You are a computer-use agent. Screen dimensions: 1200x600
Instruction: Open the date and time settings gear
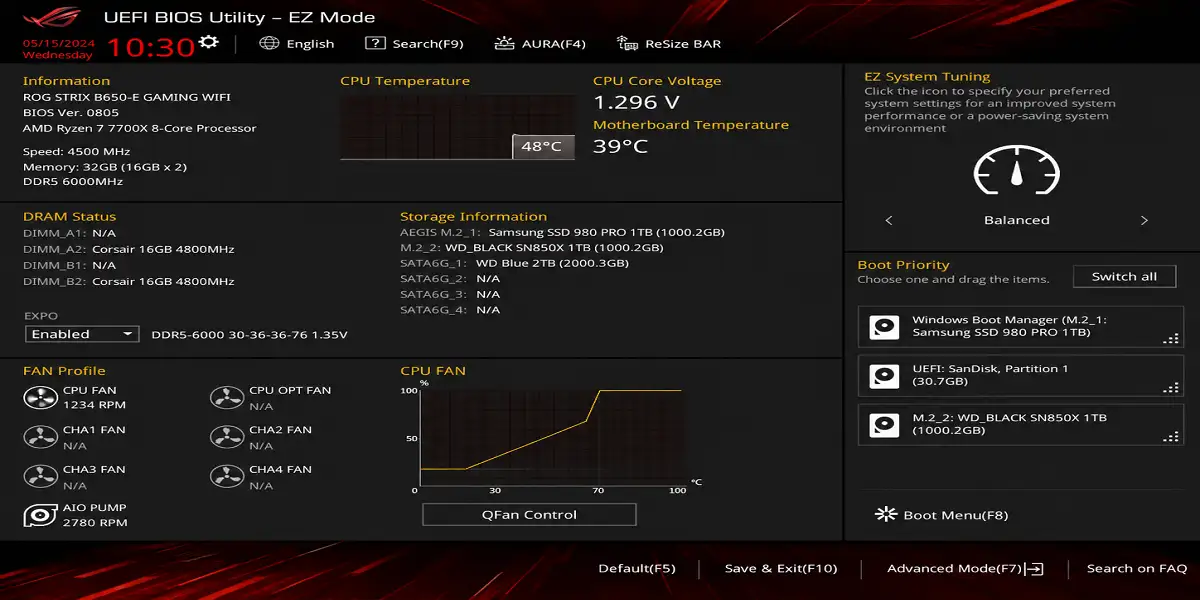point(208,41)
